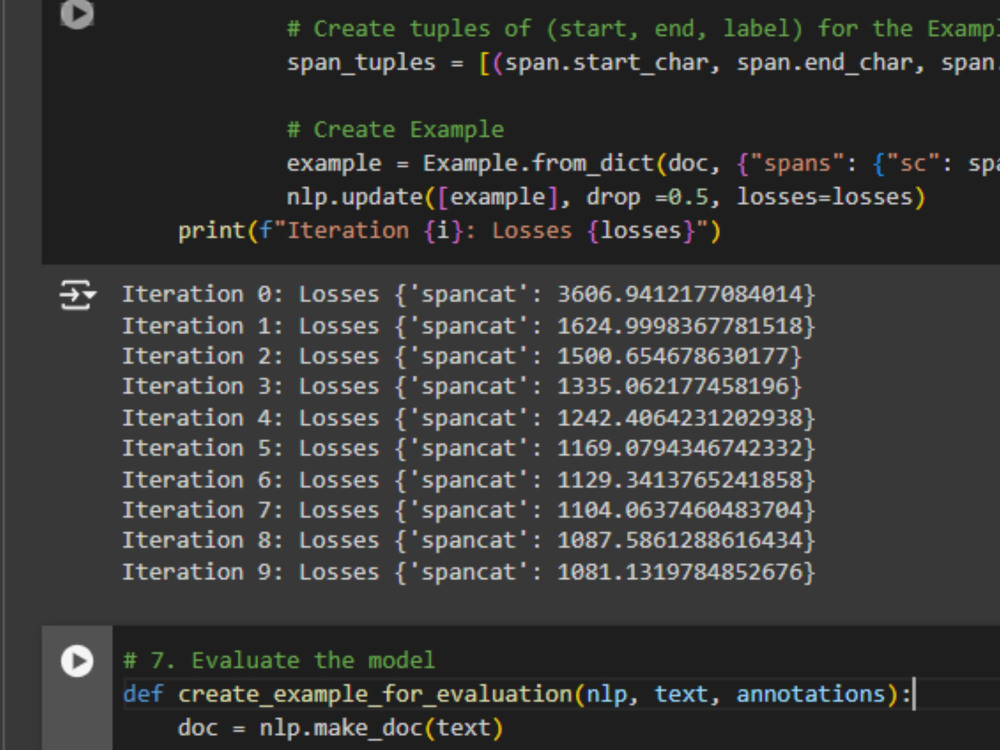Screen dimensions: 1000x750
Task: Click the 'doc = nlp.make_doc(text)' line
Action: tap(341, 728)
